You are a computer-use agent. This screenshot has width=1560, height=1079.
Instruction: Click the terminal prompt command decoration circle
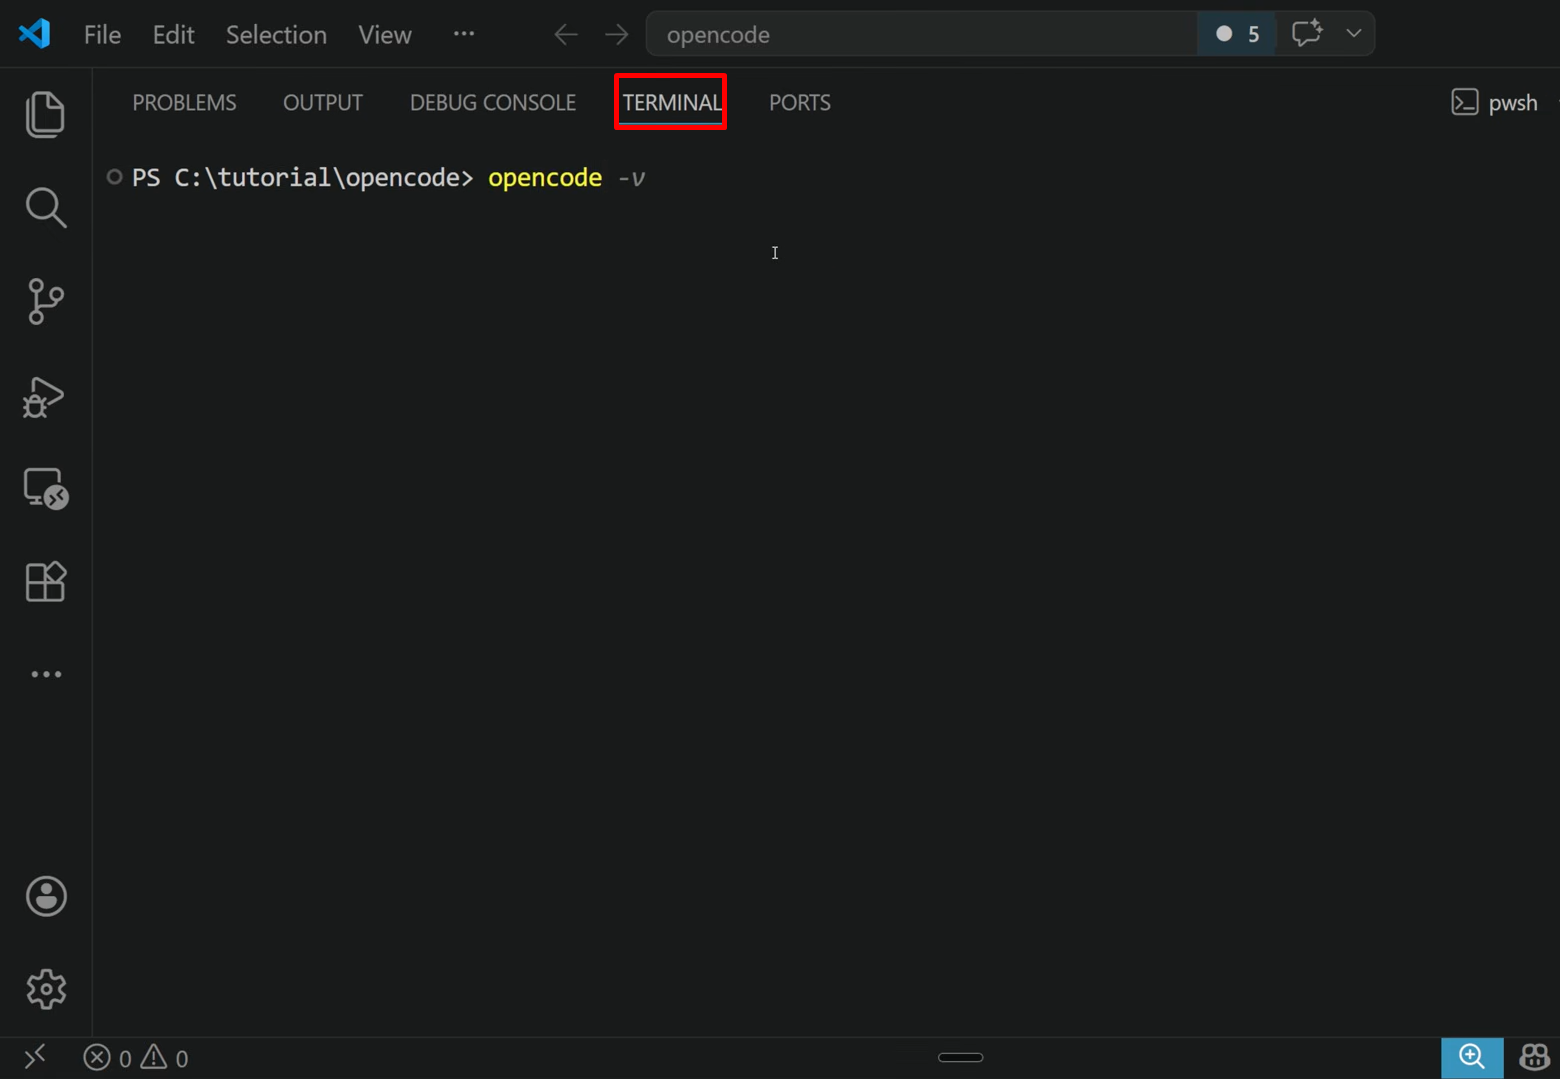[x=114, y=177]
